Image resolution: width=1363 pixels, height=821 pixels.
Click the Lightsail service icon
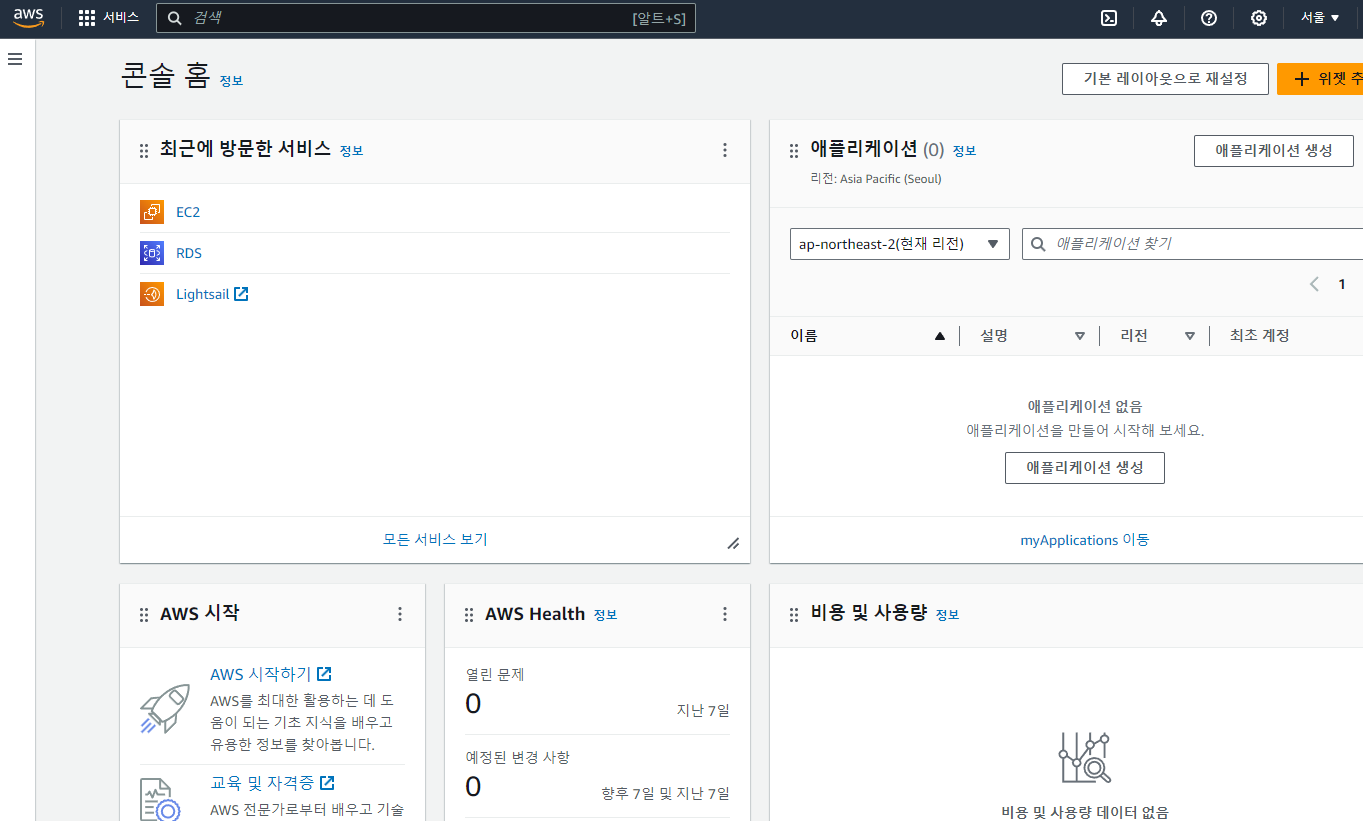coord(152,294)
